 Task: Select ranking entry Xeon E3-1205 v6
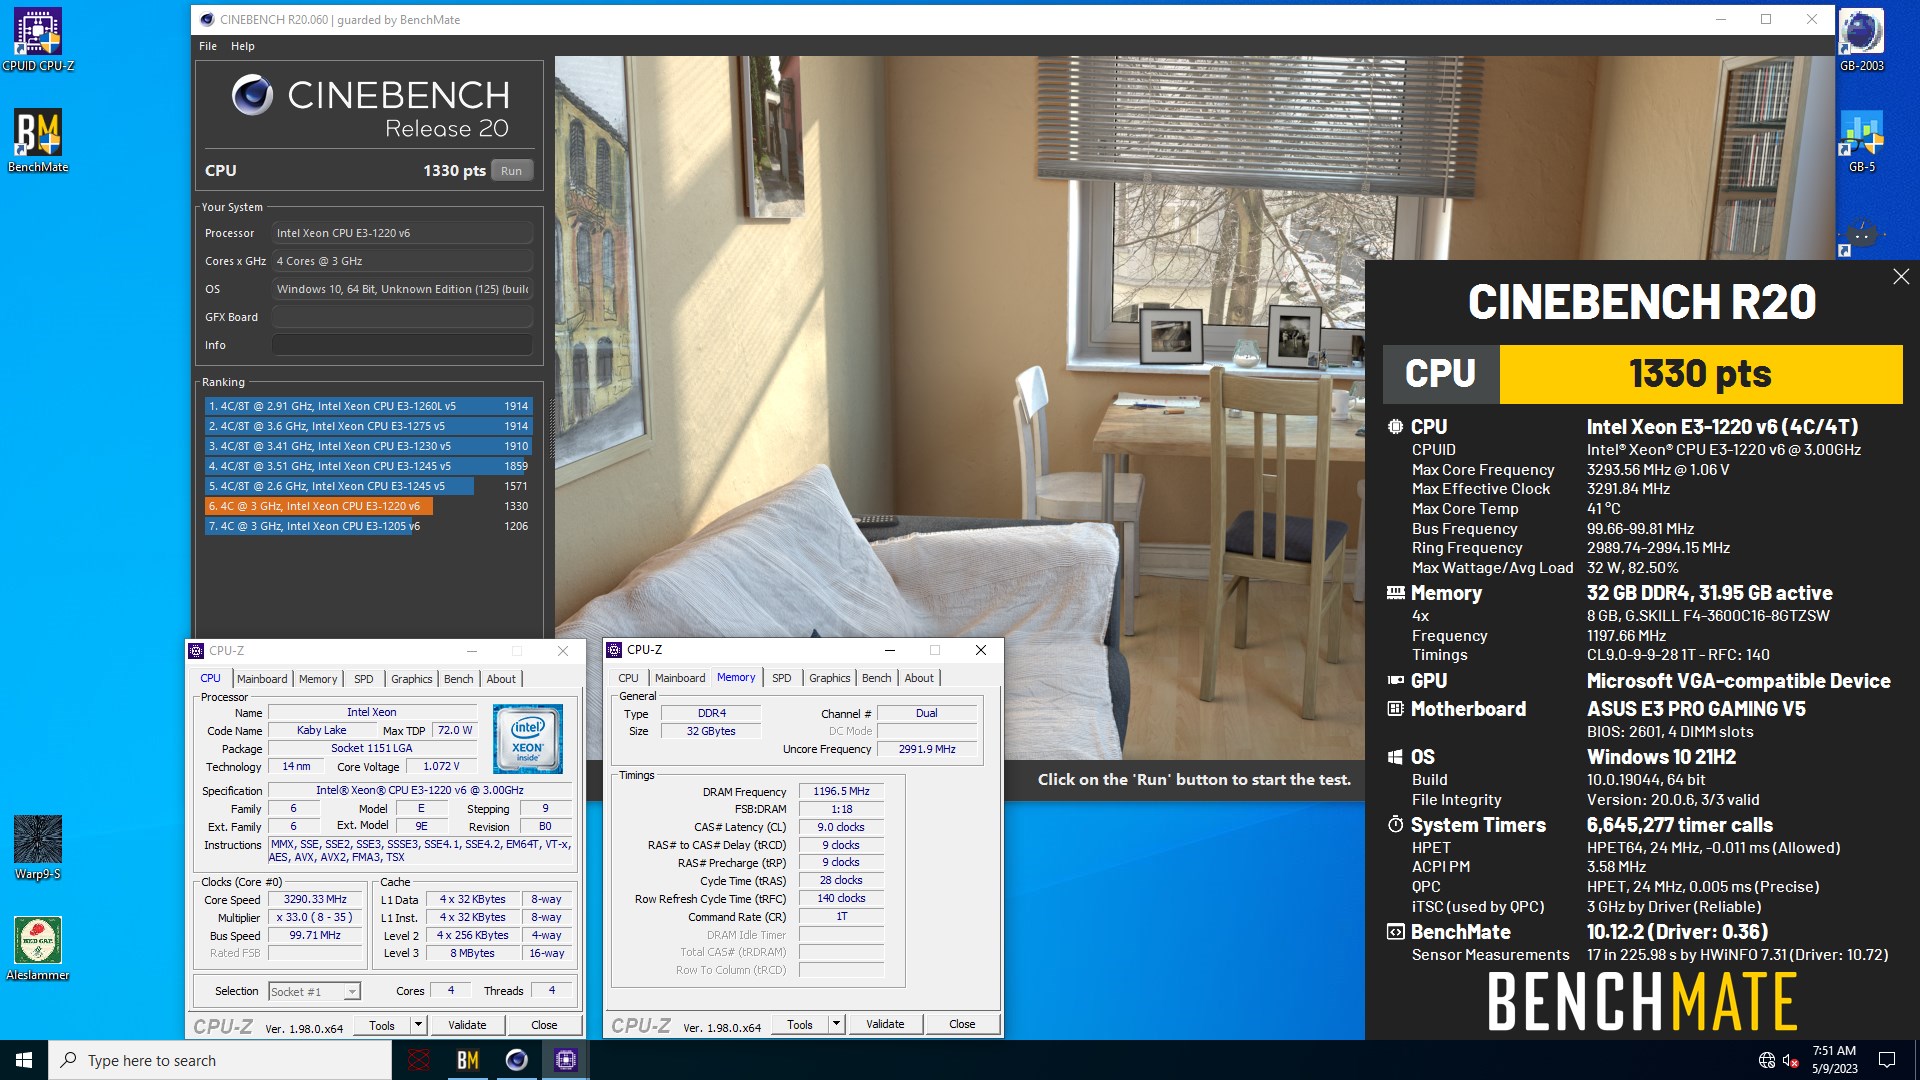(x=368, y=526)
